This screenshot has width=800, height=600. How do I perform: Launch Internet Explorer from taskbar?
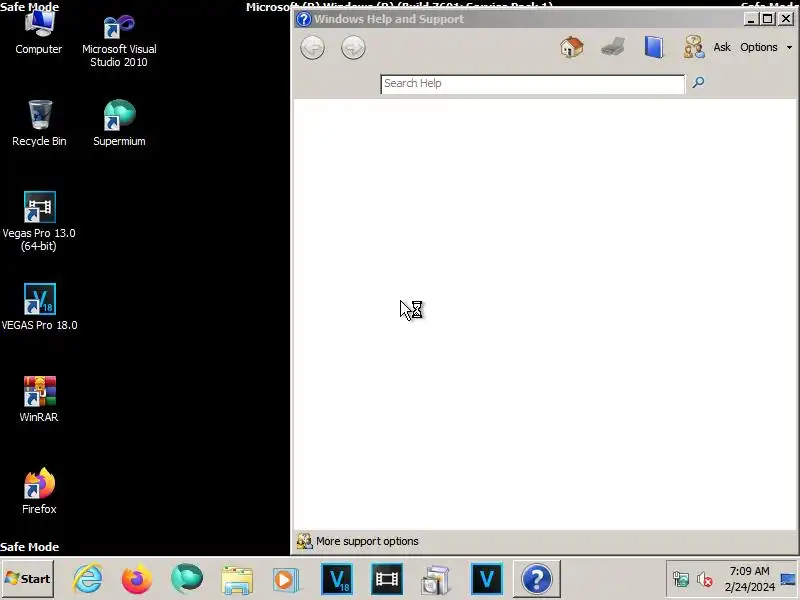pos(88,579)
